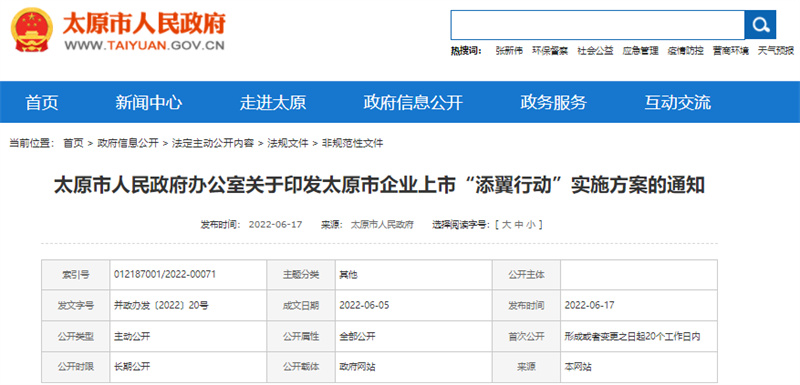The image size is (800, 385).
Task: Click the 当前位置 label
Action: point(32,143)
